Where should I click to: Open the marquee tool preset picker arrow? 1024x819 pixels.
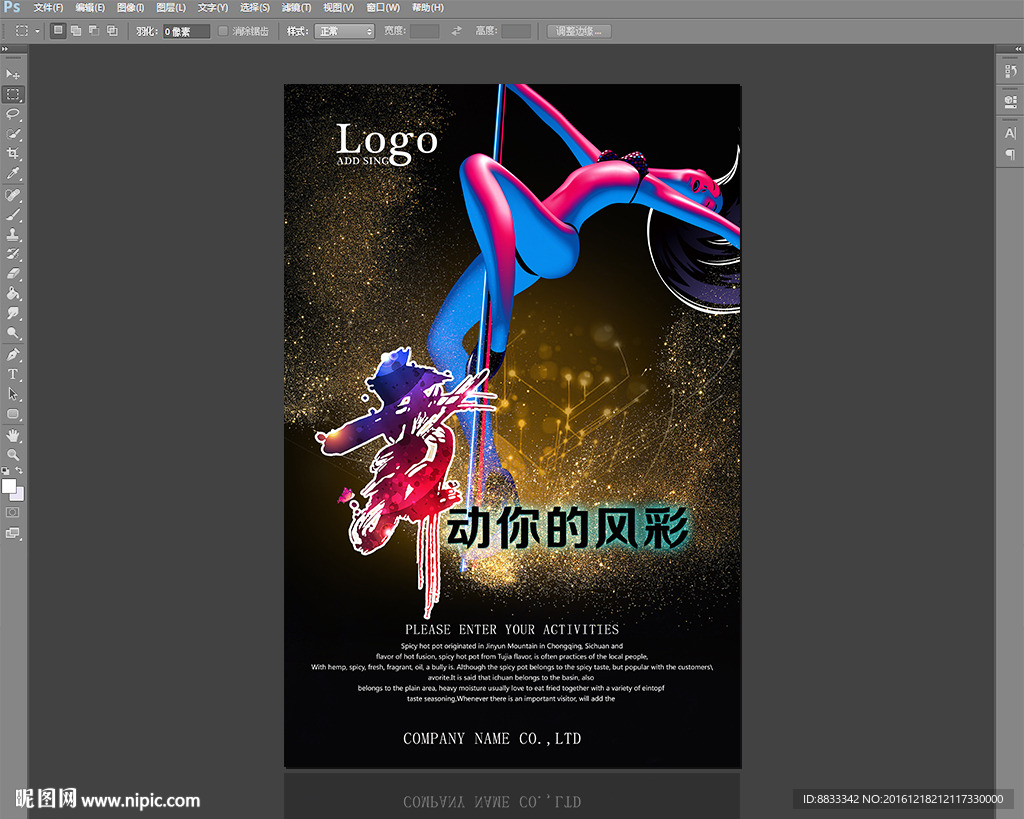[x=37, y=31]
